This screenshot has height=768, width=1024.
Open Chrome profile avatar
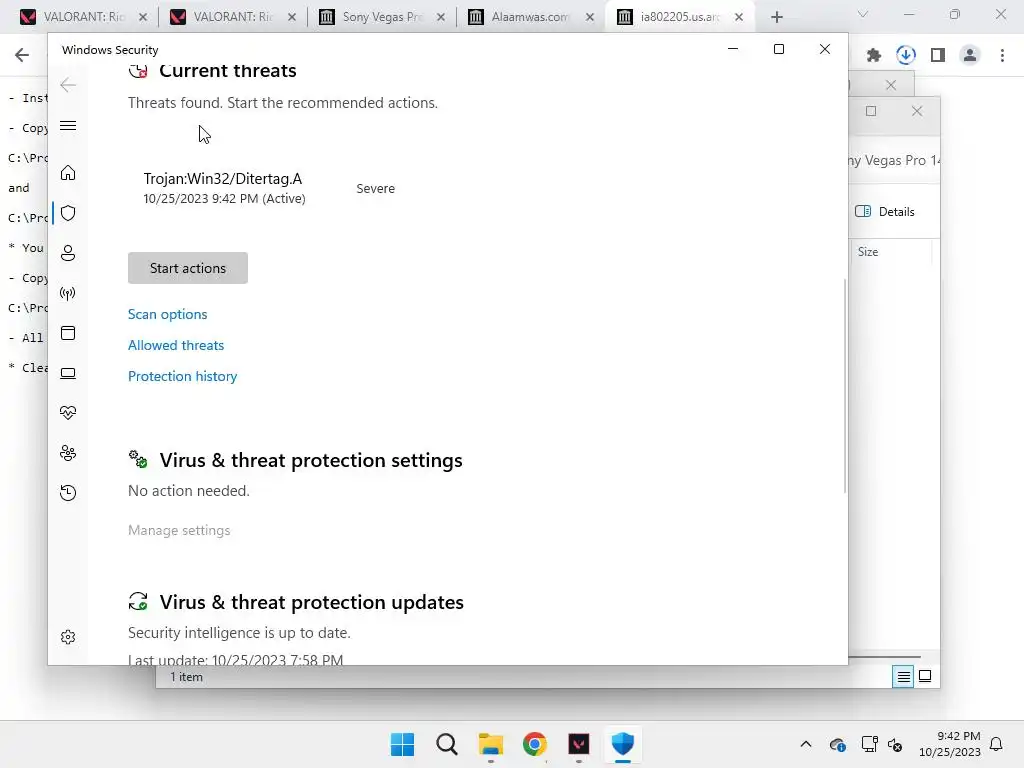(x=970, y=56)
